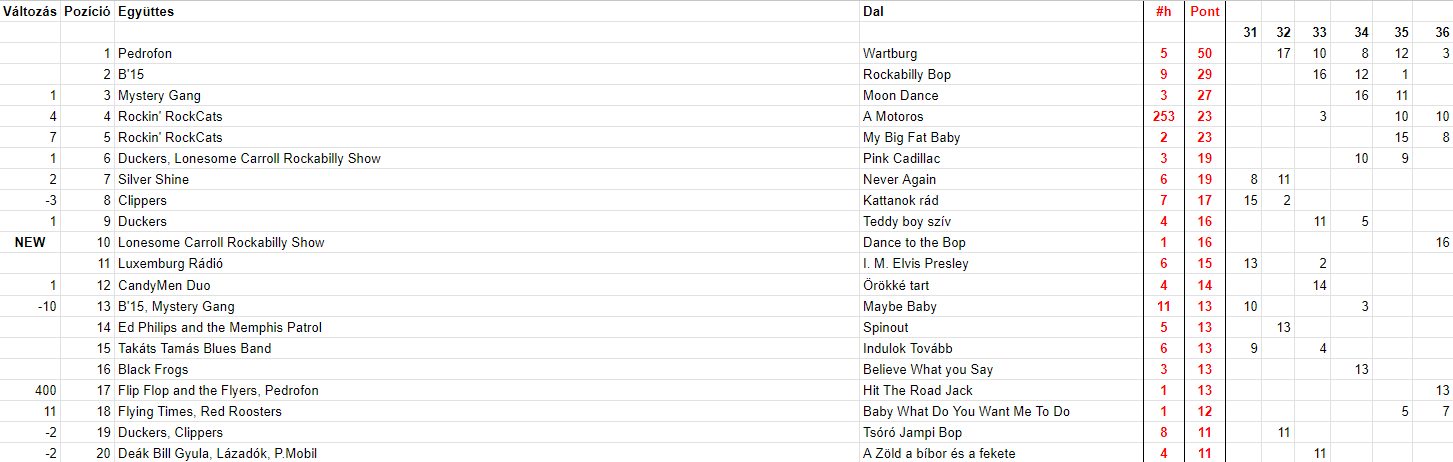Click the Tsóró Jampi Bop song cell
Screen dimensions: 1453x462
(x=1002, y=432)
